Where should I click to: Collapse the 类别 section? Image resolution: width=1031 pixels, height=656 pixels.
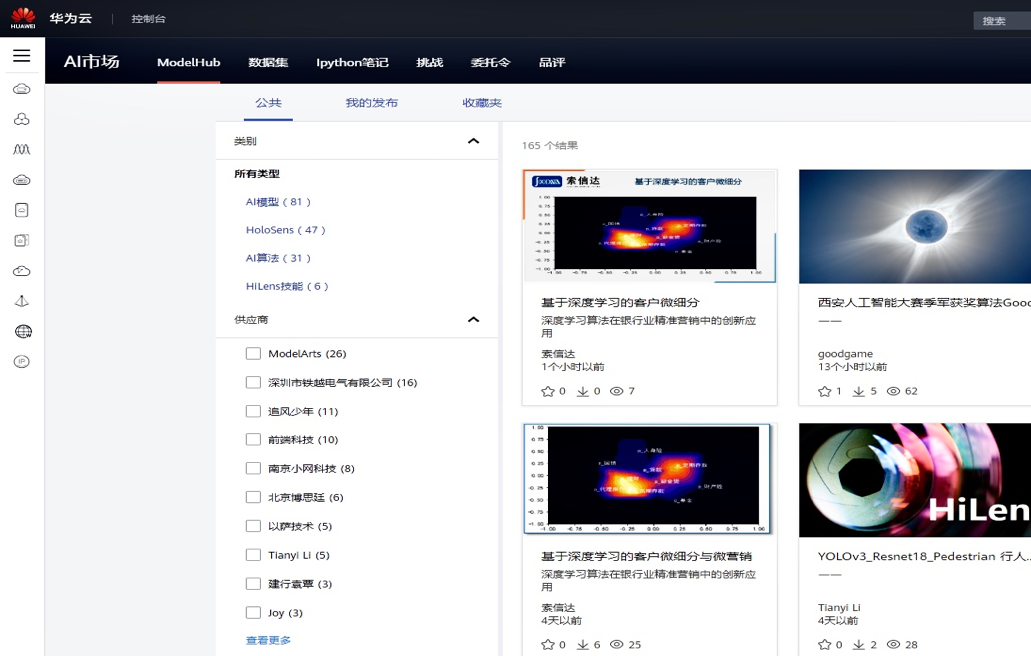[474, 140]
